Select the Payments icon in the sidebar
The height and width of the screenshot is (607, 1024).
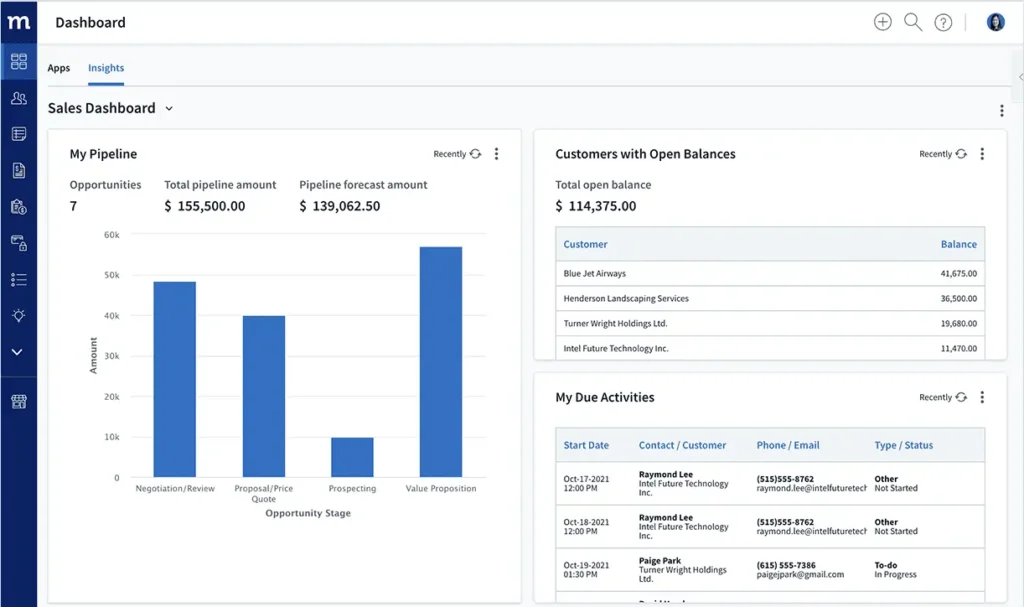coord(18,206)
